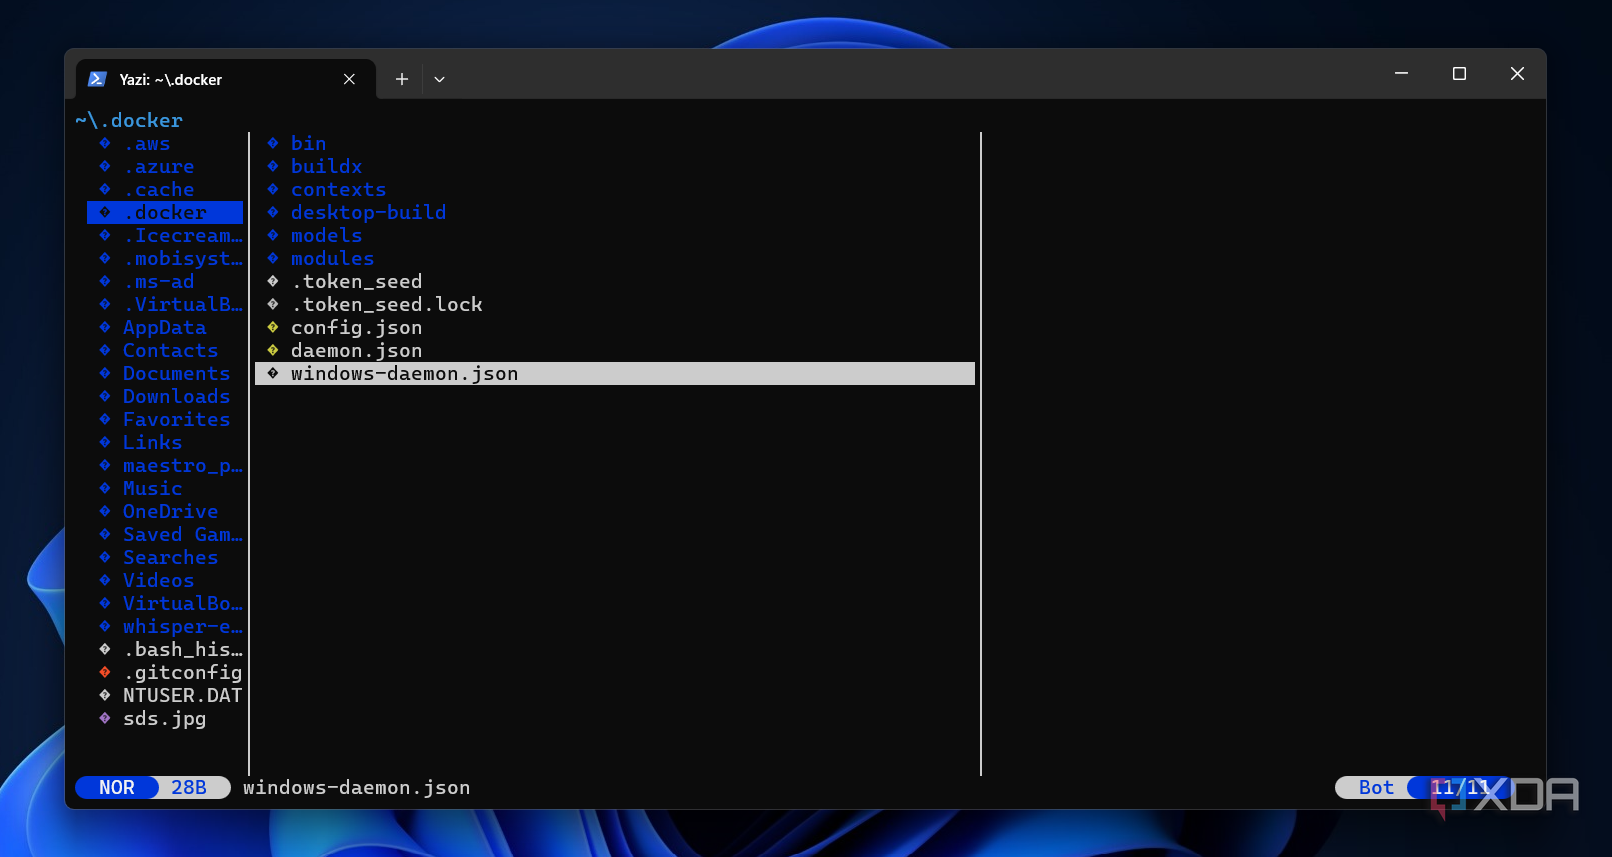Select the VirtualBo… folder

[x=183, y=604]
